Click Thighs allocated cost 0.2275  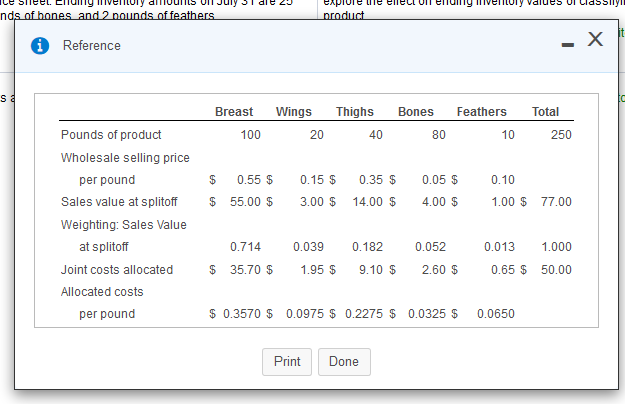pyautogui.click(x=364, y=314)
